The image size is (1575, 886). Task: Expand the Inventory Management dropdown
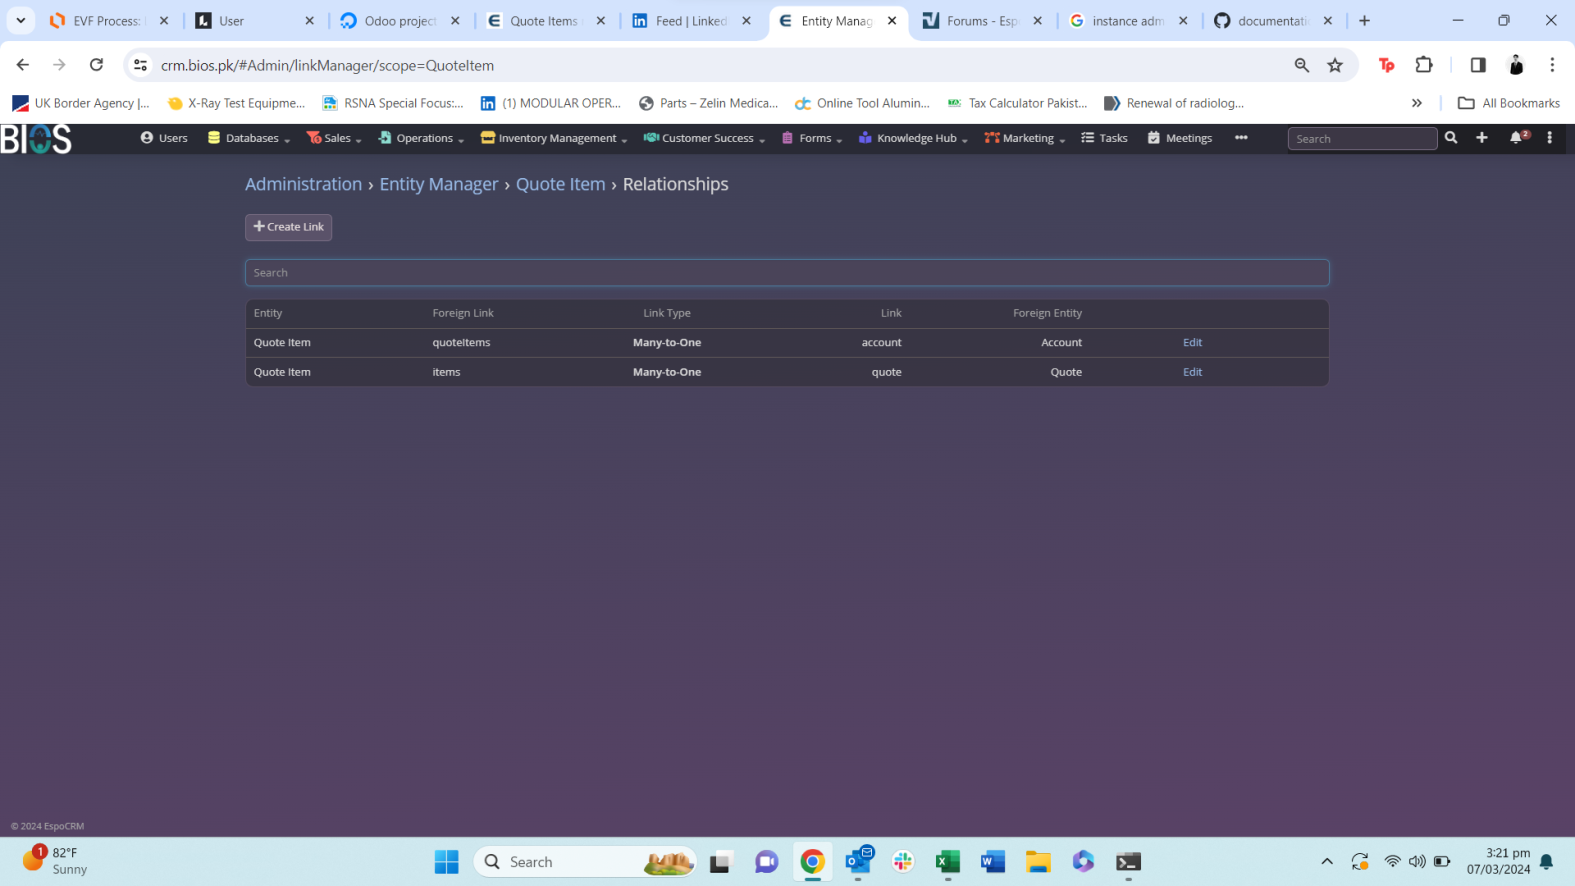click(x=554, y=138)
